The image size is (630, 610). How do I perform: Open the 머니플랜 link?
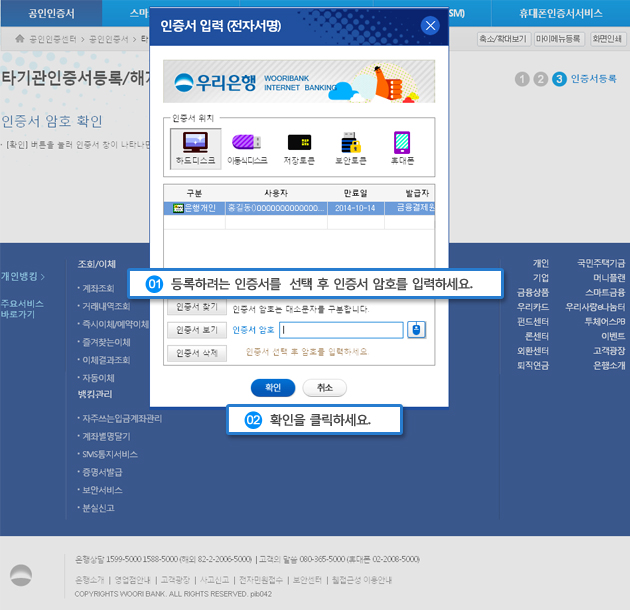click(x=609, y=278)
